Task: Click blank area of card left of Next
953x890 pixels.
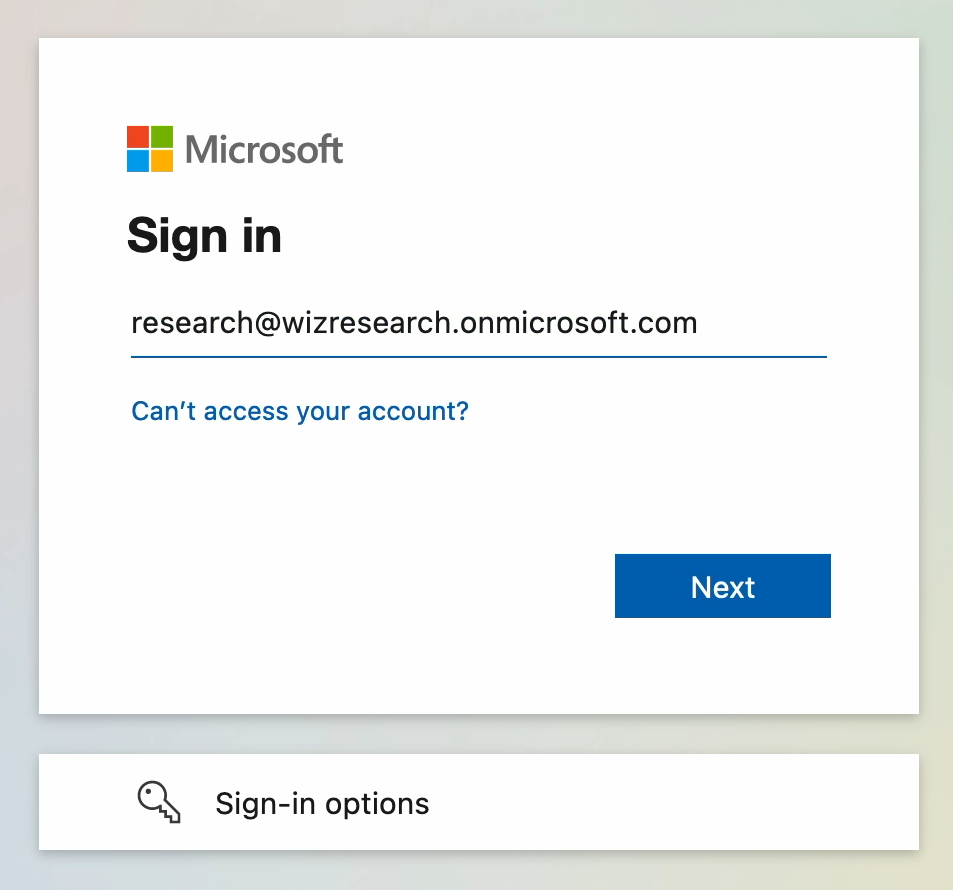Action: point(365,586)
